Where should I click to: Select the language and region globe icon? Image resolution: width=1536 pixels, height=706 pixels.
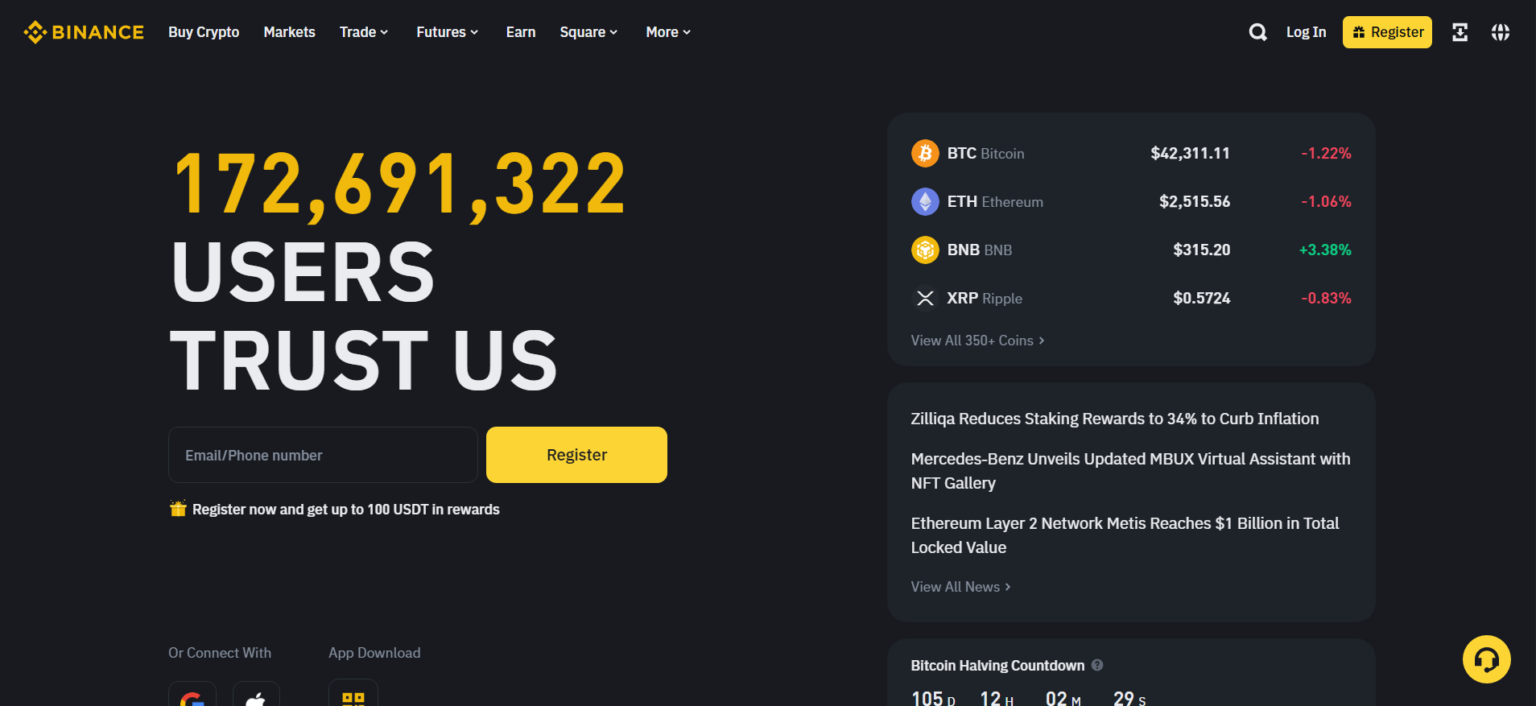[1500, 31]
